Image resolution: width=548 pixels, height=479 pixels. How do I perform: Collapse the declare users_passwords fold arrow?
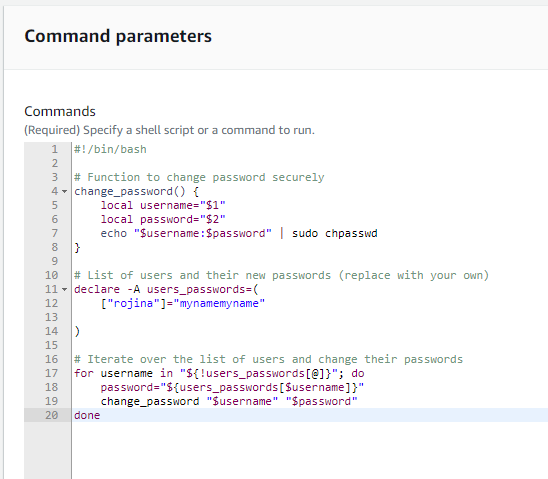pos(64,289)
